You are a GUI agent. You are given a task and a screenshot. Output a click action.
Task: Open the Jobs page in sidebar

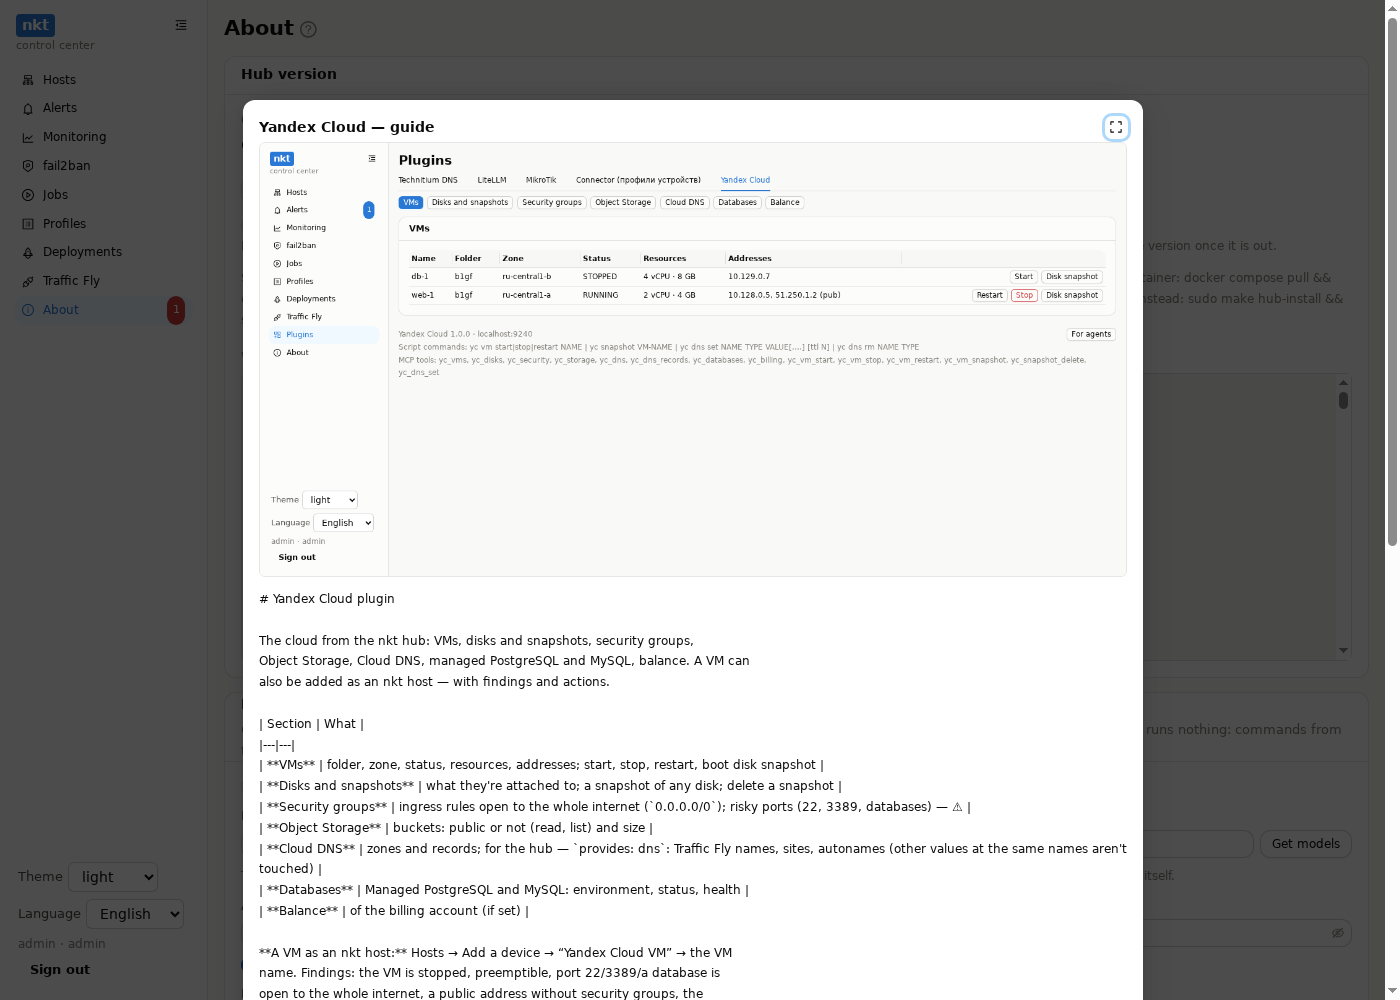(102, 195)
